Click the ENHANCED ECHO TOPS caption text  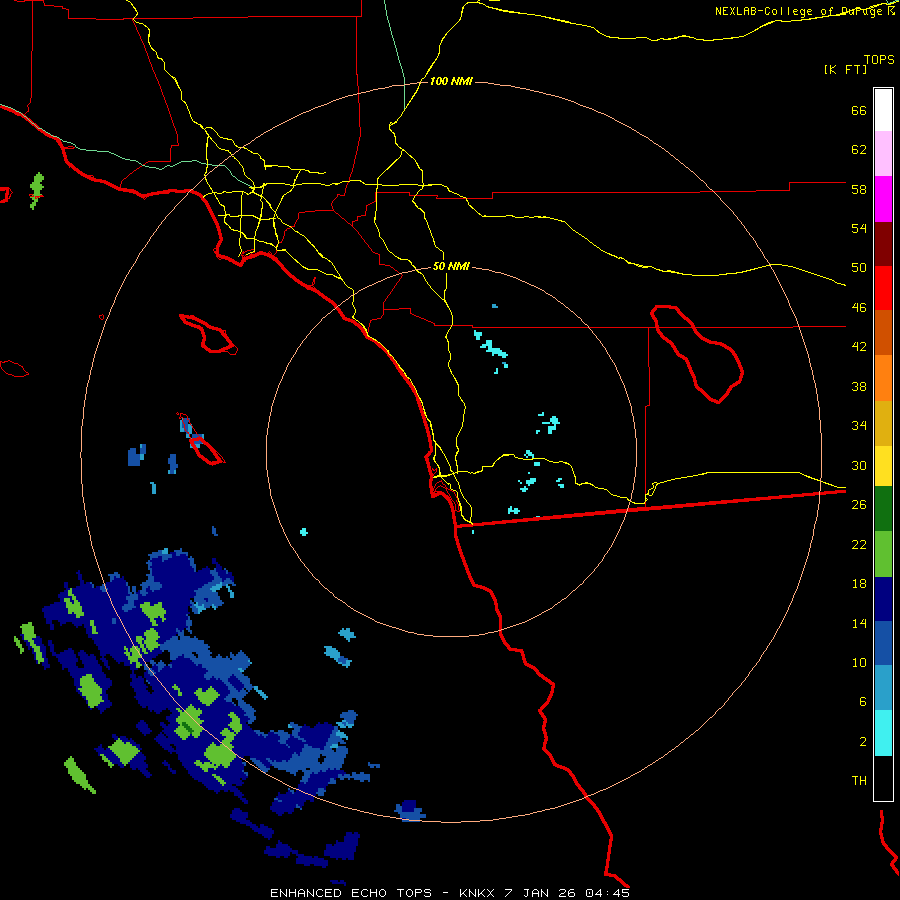351,893
